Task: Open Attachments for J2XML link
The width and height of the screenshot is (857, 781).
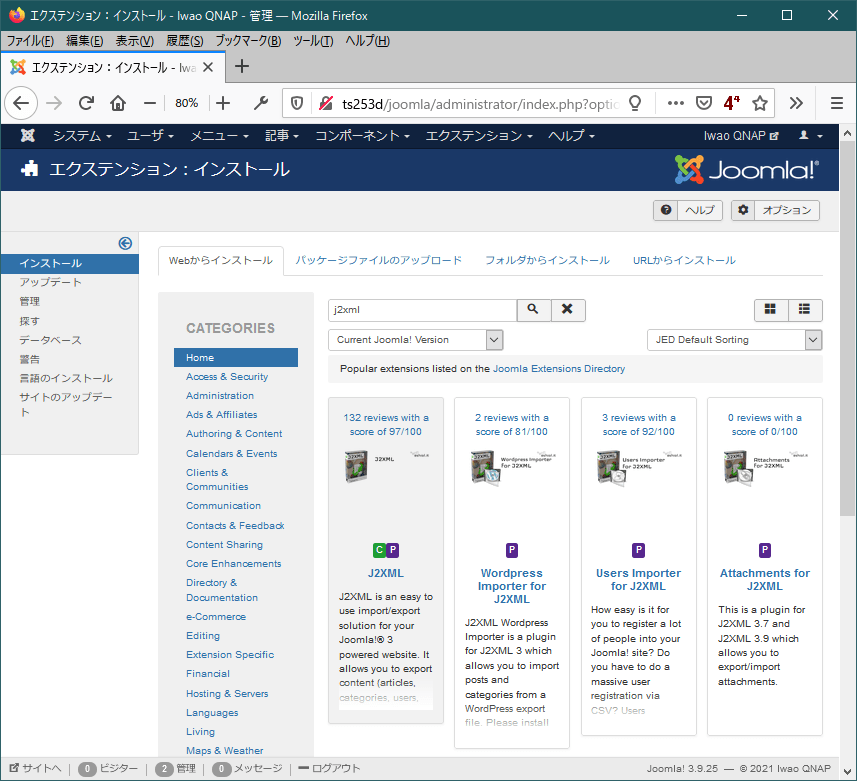Action: [765, 580]
